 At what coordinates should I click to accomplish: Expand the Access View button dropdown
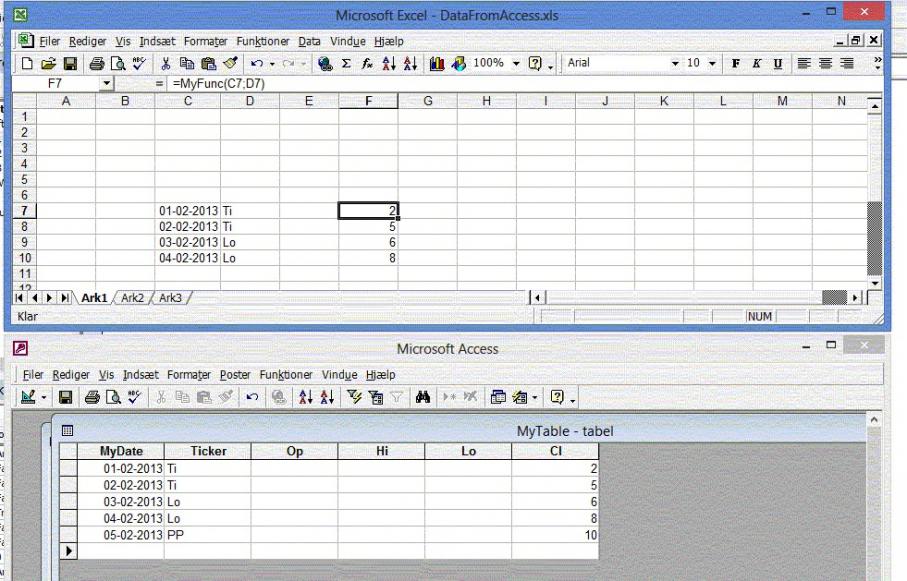pyautogui.click(x=44, y=398)
